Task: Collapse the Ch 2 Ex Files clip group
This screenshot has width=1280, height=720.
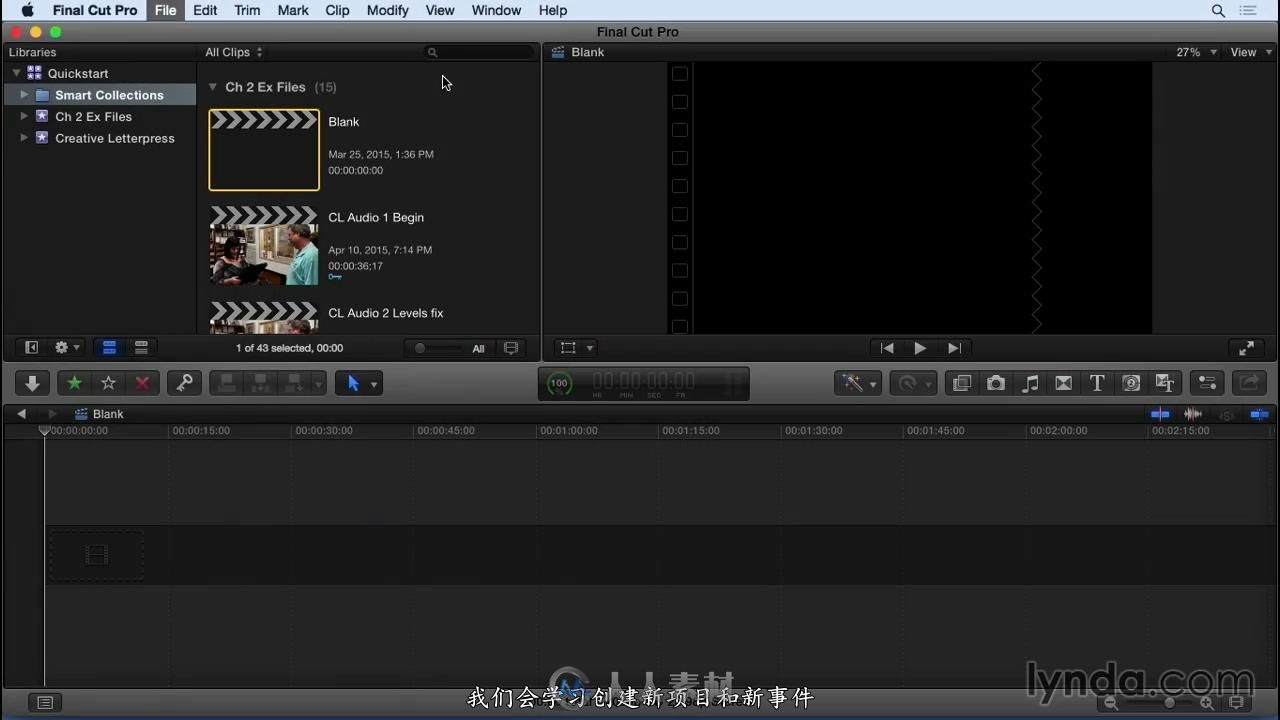Action: 213,87
